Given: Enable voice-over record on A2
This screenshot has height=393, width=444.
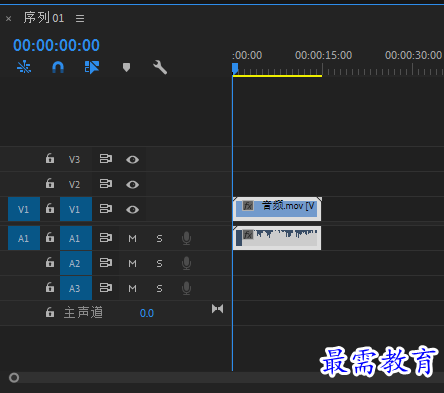Looking at the screenshot, I should 186,264.
